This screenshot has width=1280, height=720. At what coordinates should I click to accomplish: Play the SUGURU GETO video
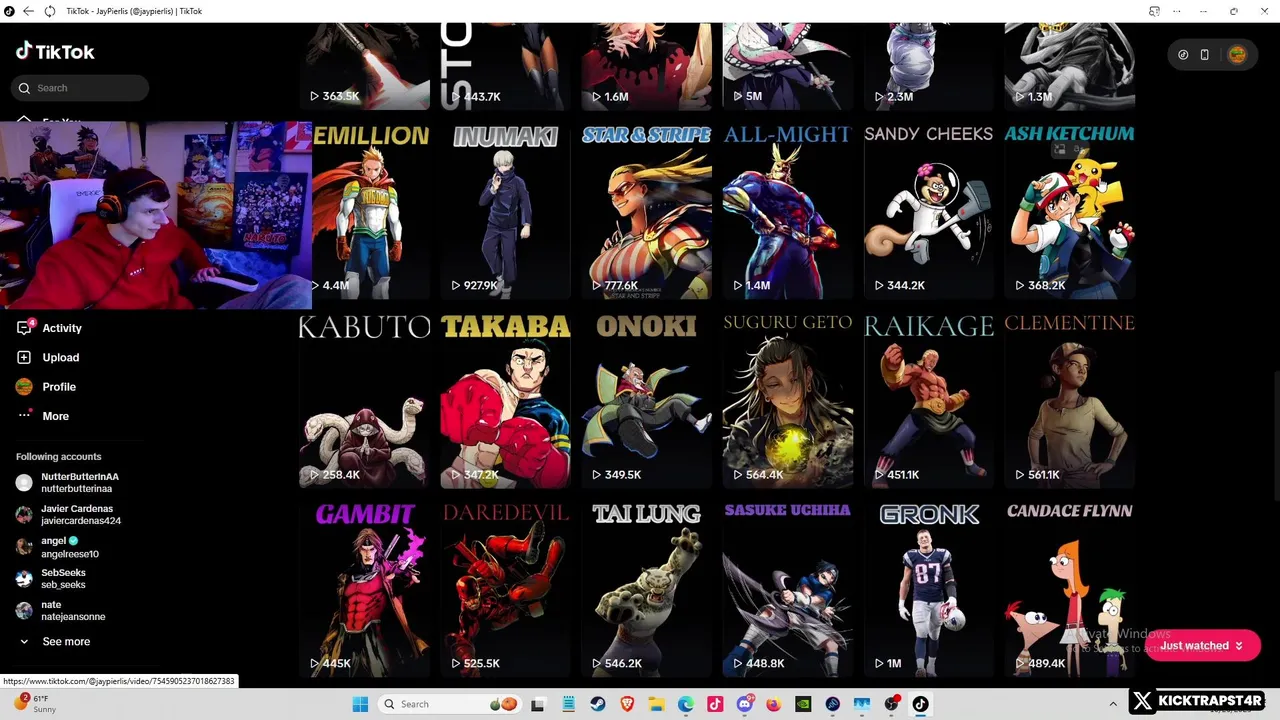point(788,400)
